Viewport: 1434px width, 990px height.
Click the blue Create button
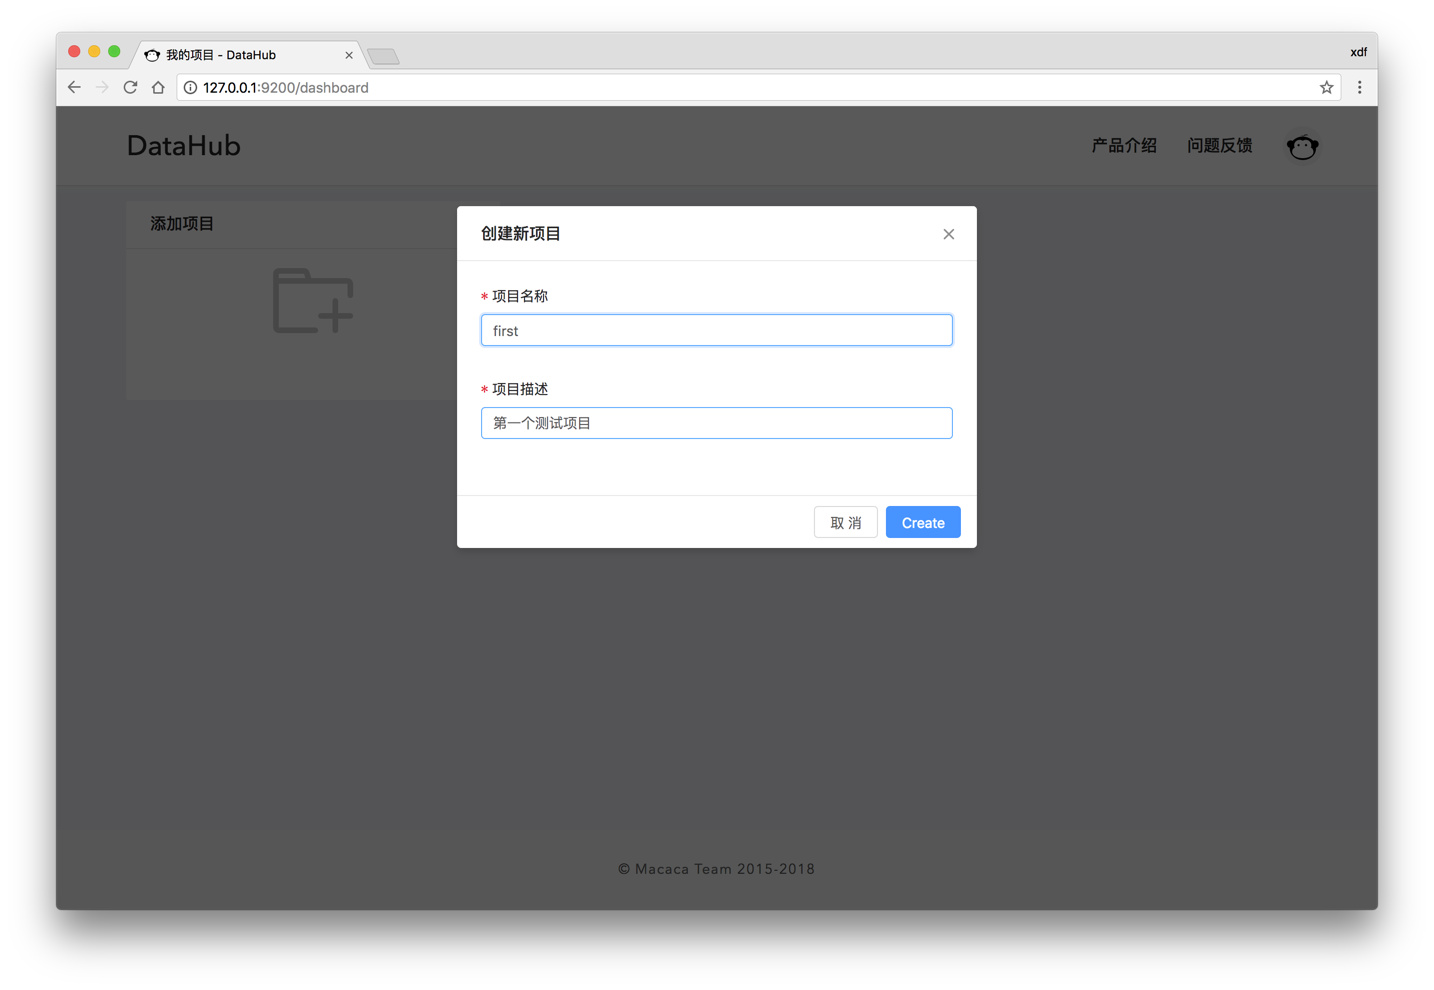922,523
